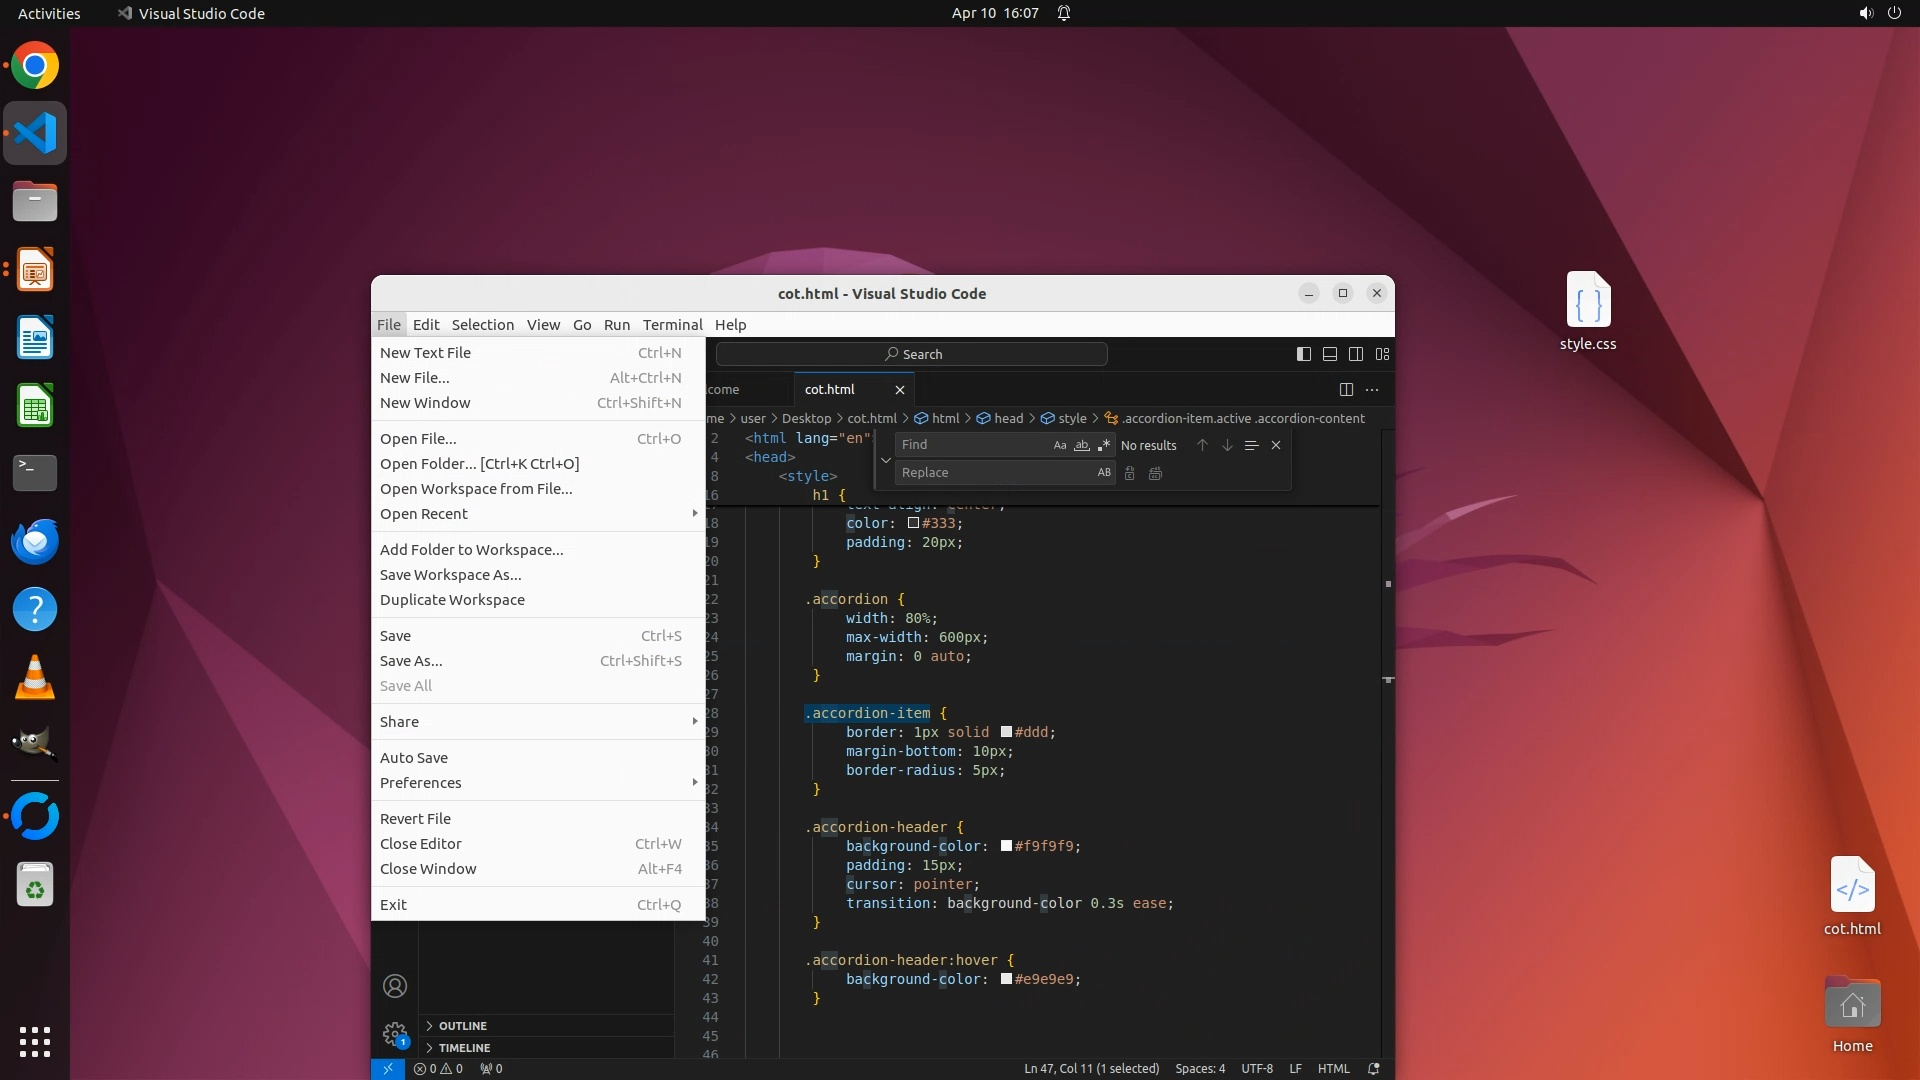Open the Terminal menu

click(672, 325)
